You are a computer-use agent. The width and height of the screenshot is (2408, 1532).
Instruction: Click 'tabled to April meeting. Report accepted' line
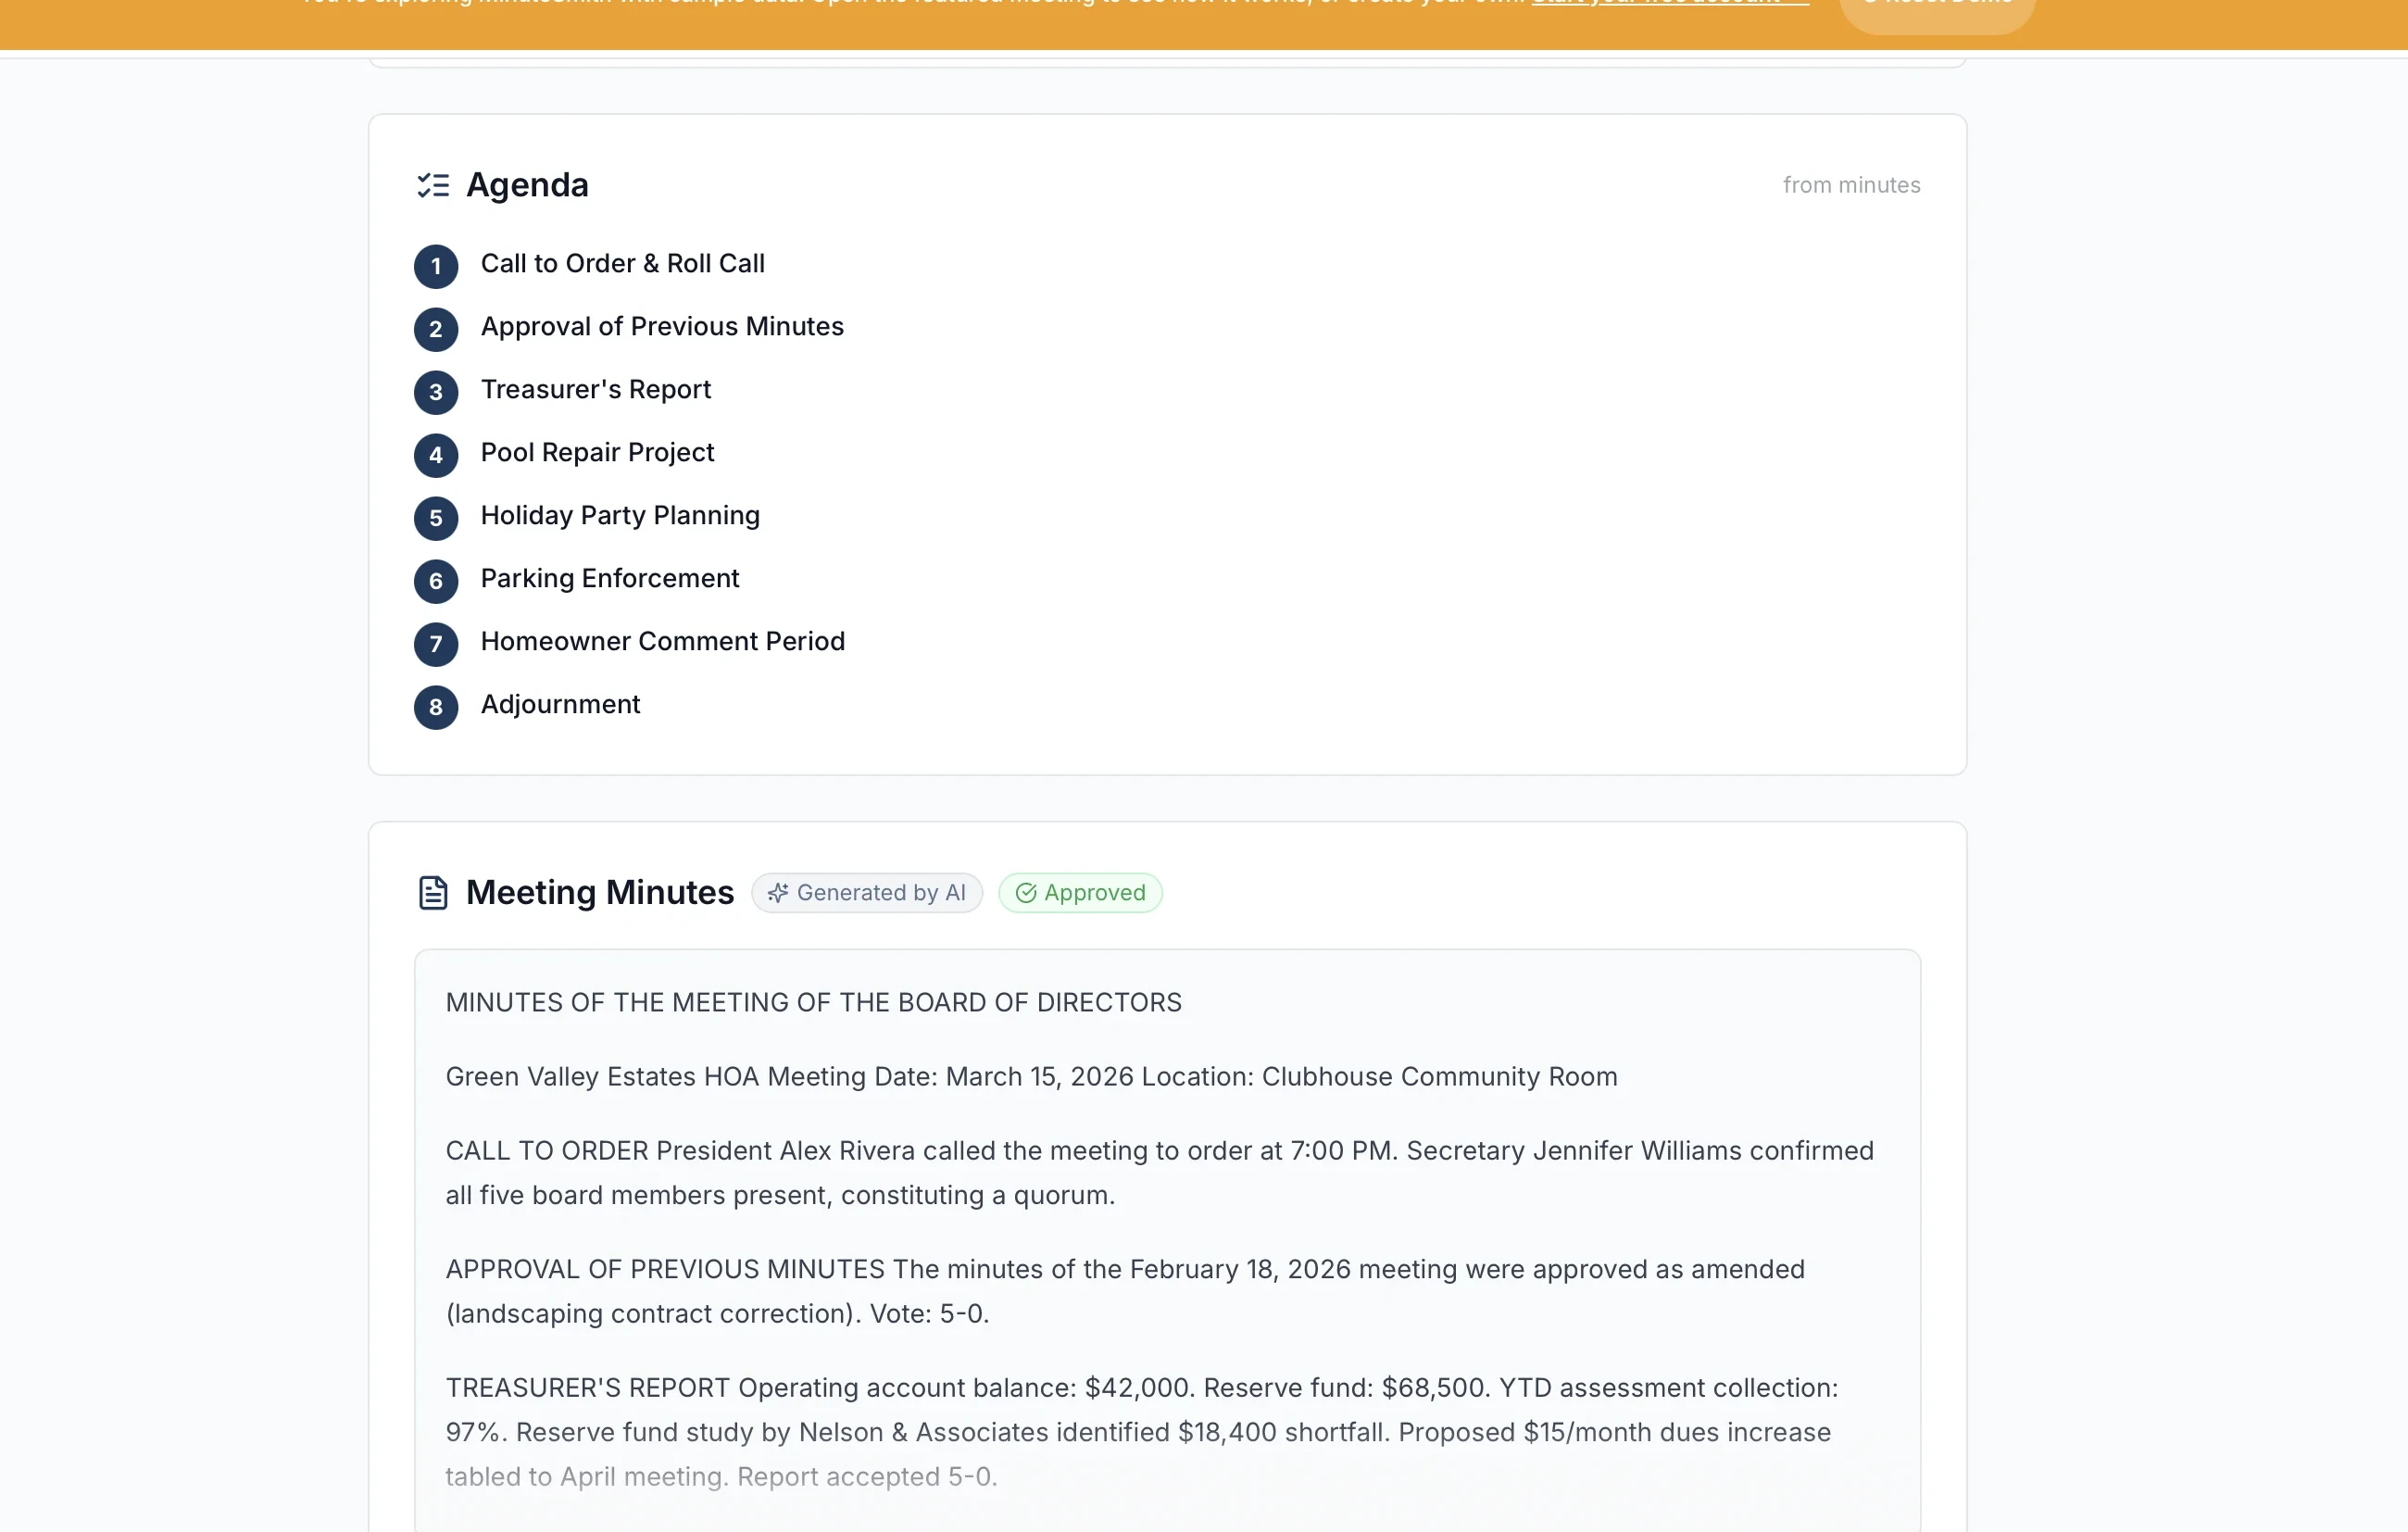coord(721,1476)
